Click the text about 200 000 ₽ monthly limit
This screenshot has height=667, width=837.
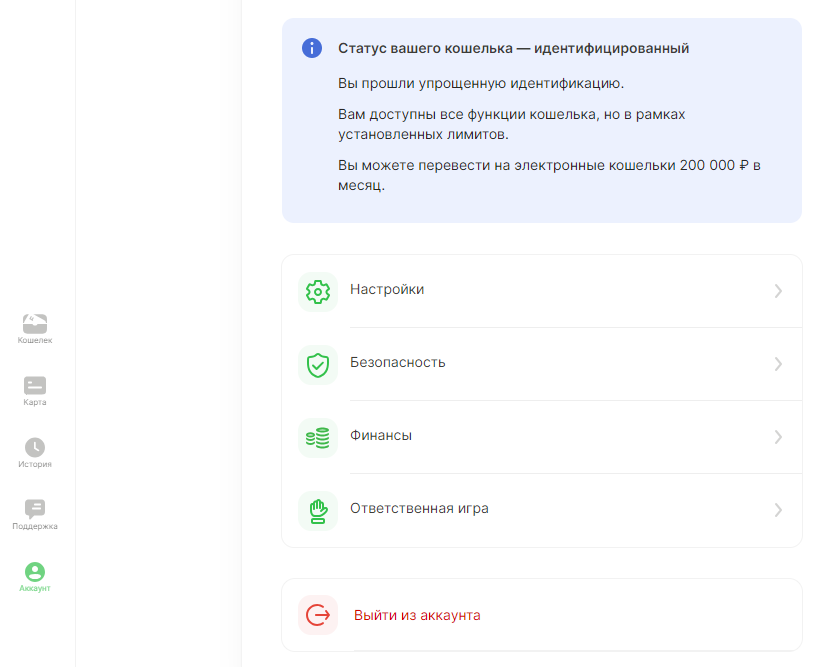(549, 175)
